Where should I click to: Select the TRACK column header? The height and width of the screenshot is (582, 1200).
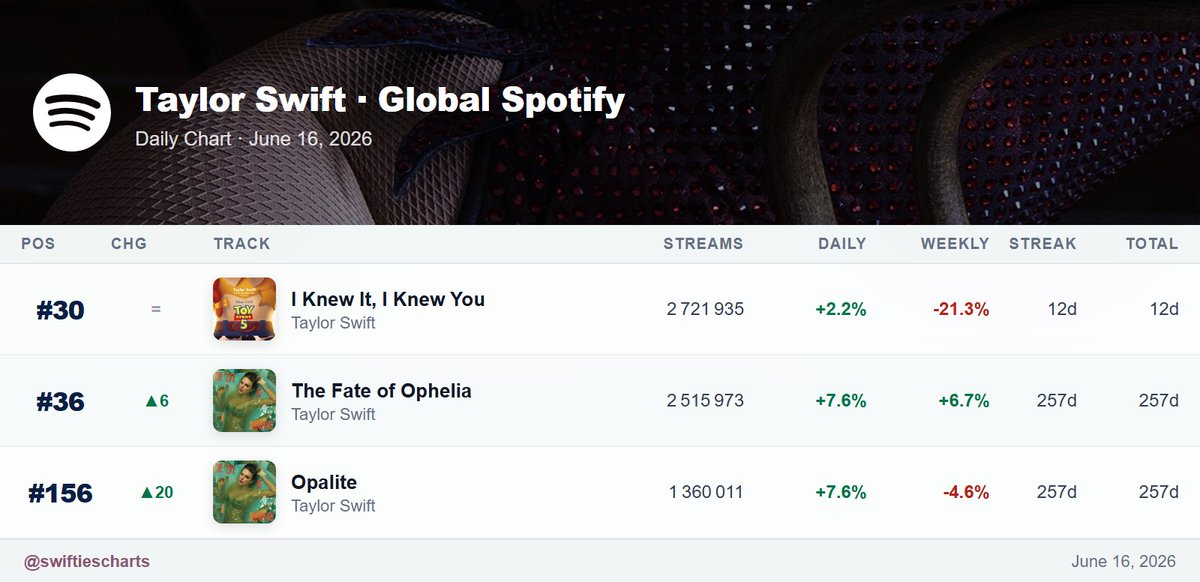(x=242, y=244)
